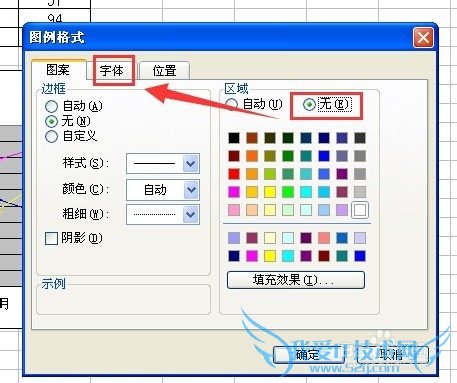Screen dimensions: 457x383
Task: Cancel with the 取消 button
Action: pyautogui.click(x=392, y=355)
